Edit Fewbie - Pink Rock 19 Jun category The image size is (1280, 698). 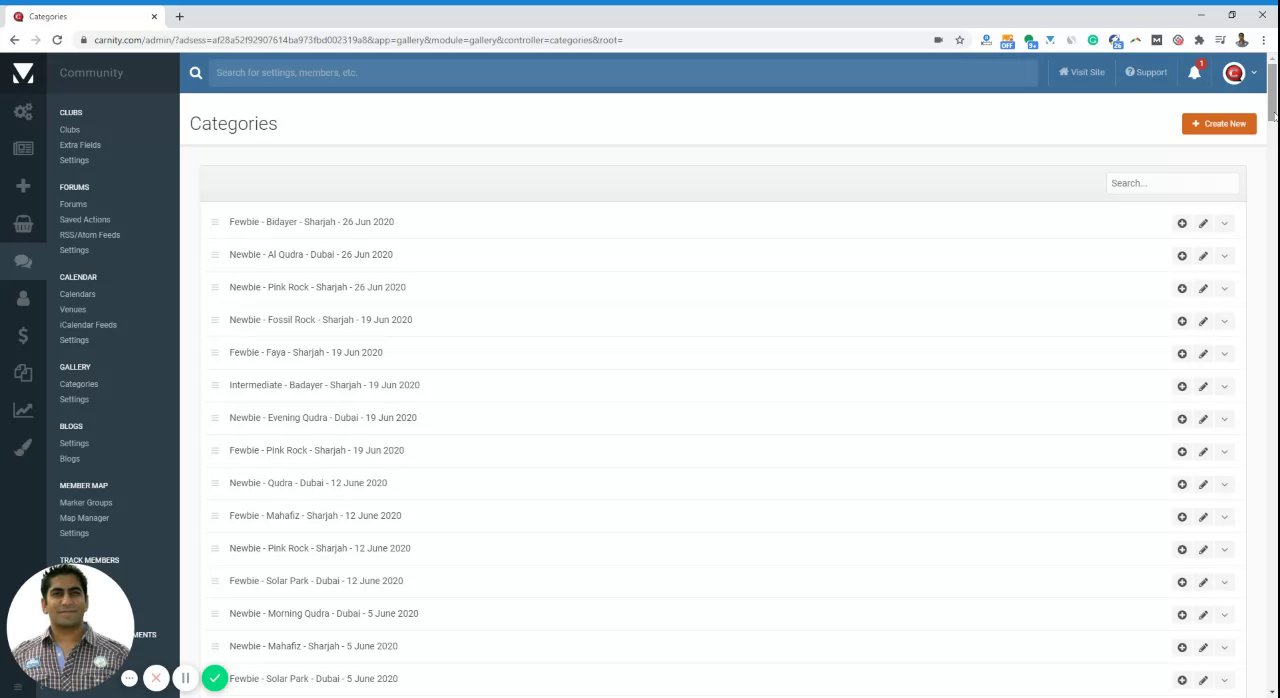[x=1203, y=452]
